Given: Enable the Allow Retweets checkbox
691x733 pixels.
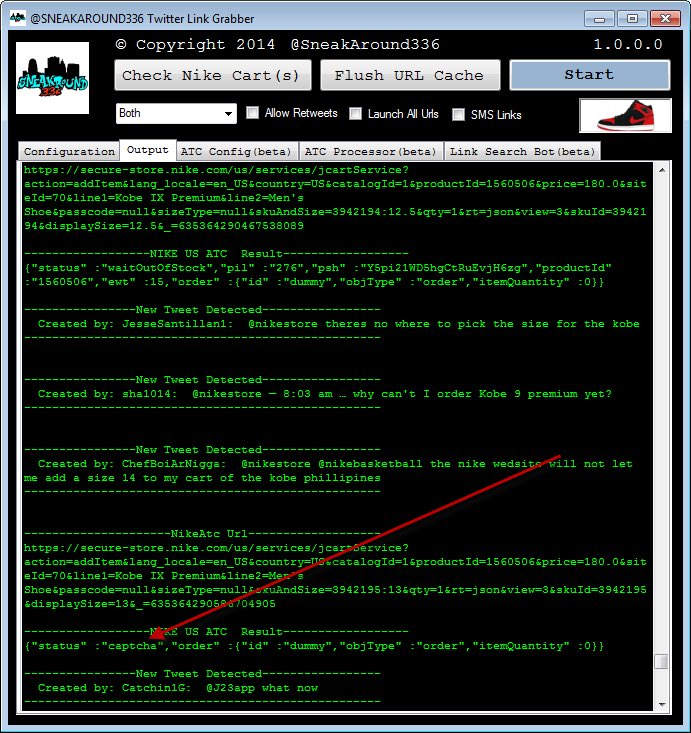Looking at the screenshot, I should point(252,113).
